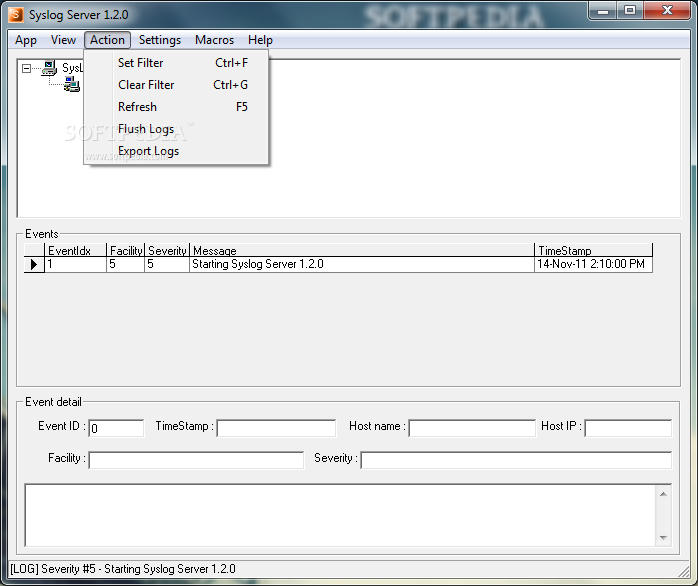The width and height of the screenshot is (698, 586).
Task: Click the Syslog Server app icon in title bar
Action: 16,14
